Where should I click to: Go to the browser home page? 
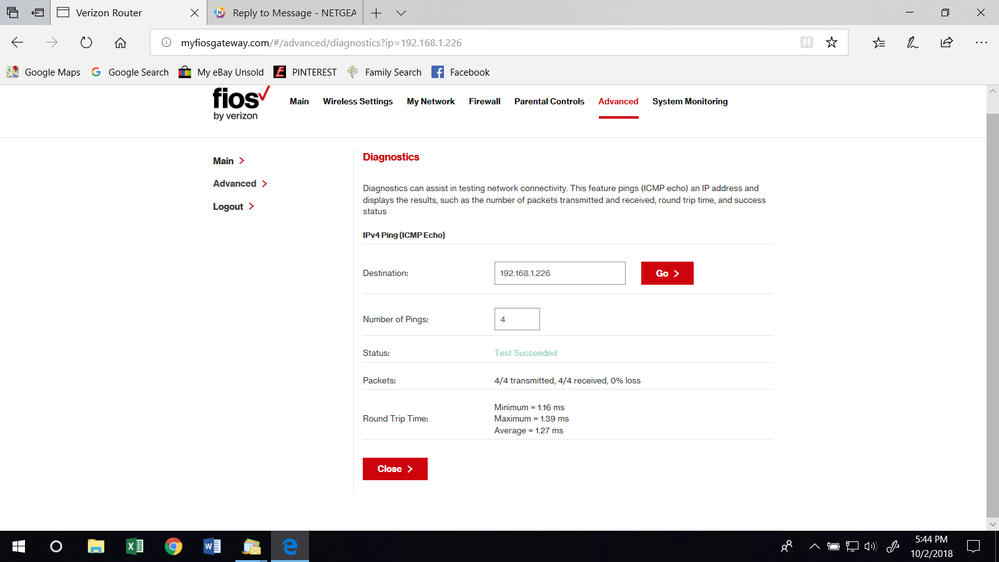pyautogui.click(x=120, y=43)
